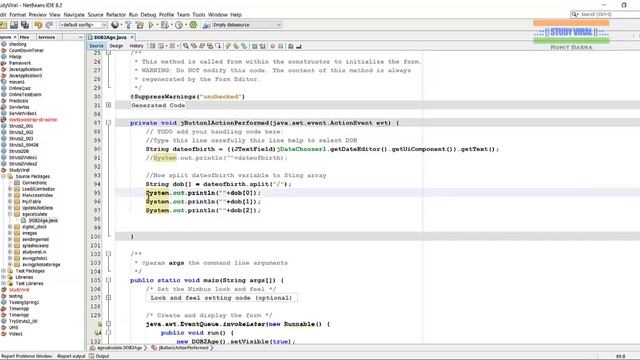Run project with green play icon
The width and height of the screenshot is (640, 360).
tap(151, 25)
